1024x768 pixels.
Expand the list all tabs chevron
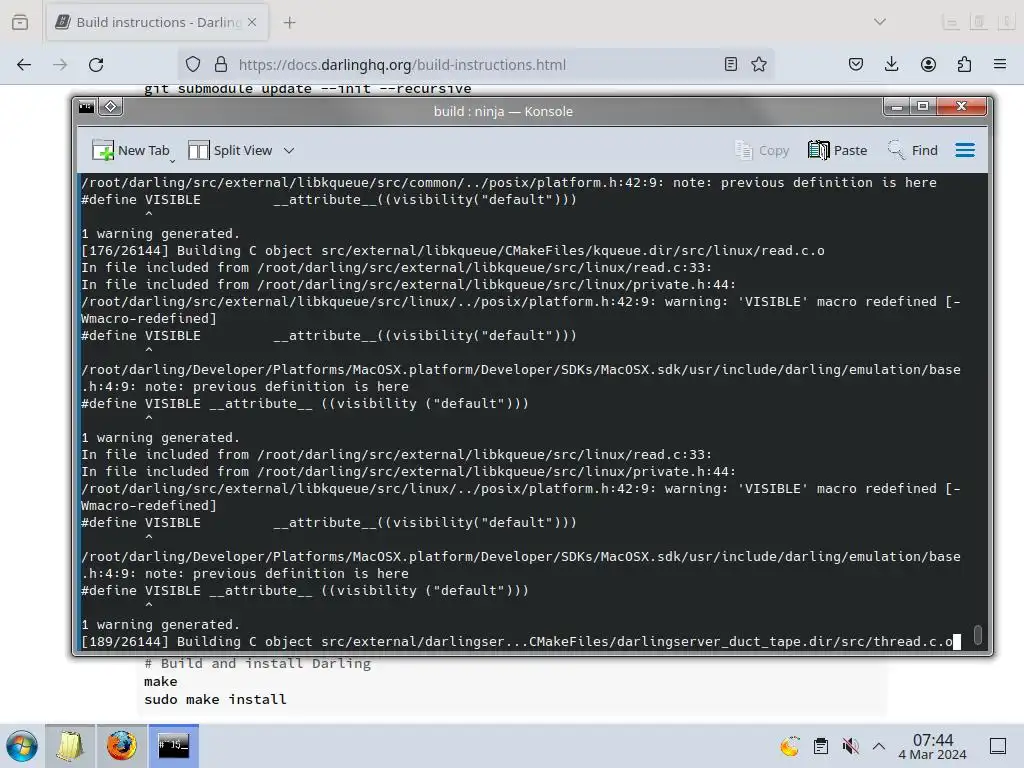tap(880, 22)
